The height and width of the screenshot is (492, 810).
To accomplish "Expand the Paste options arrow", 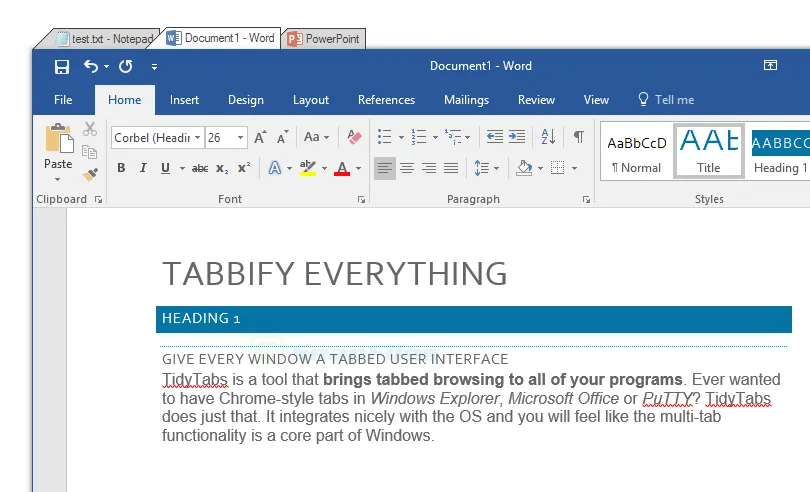I will [58, 179].
